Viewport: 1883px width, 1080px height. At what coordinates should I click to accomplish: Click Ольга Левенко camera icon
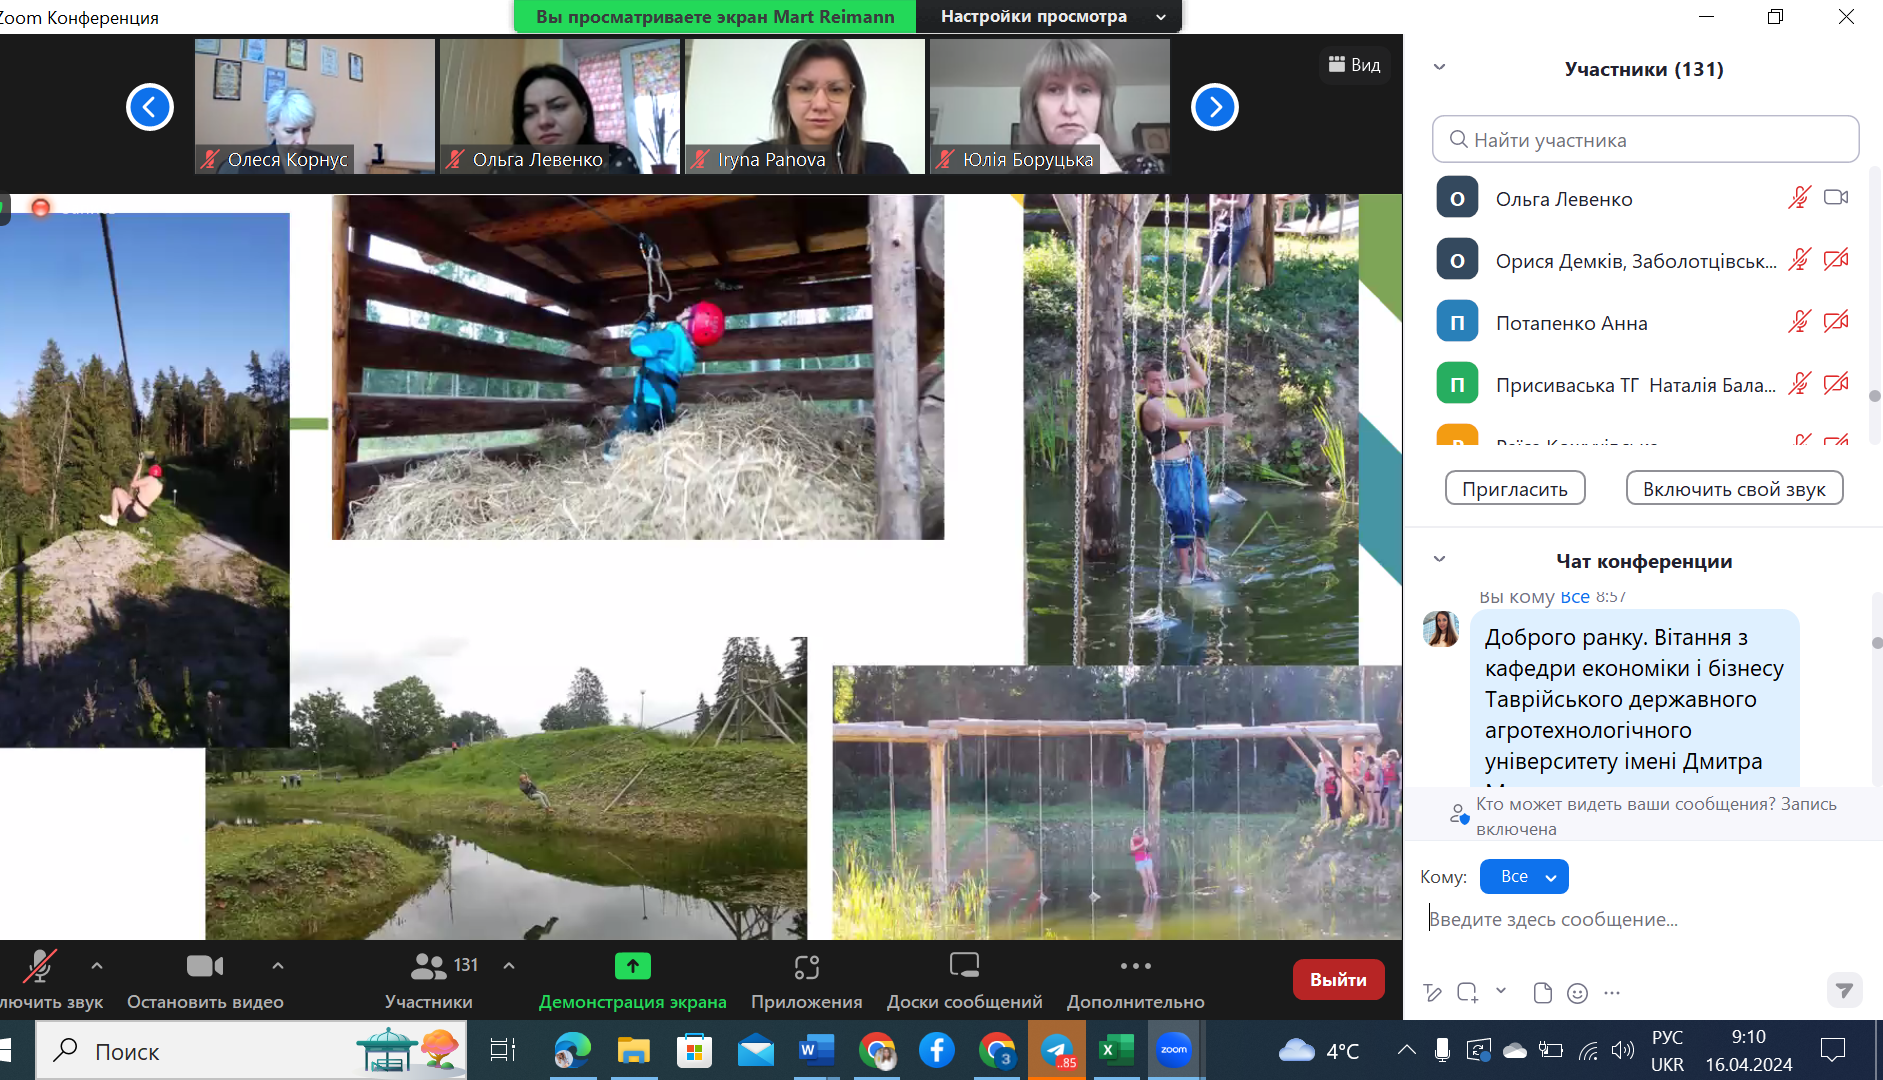tap(1836, 198)
